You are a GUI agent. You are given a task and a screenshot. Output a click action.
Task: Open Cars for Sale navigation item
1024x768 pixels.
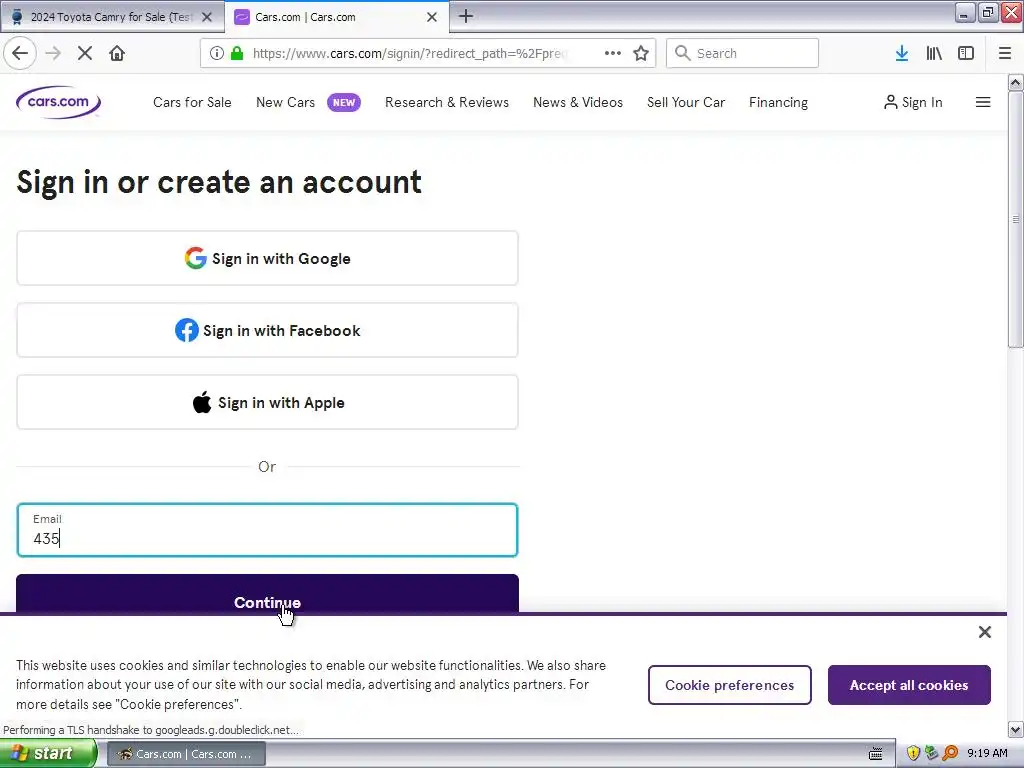click(192, 103)
